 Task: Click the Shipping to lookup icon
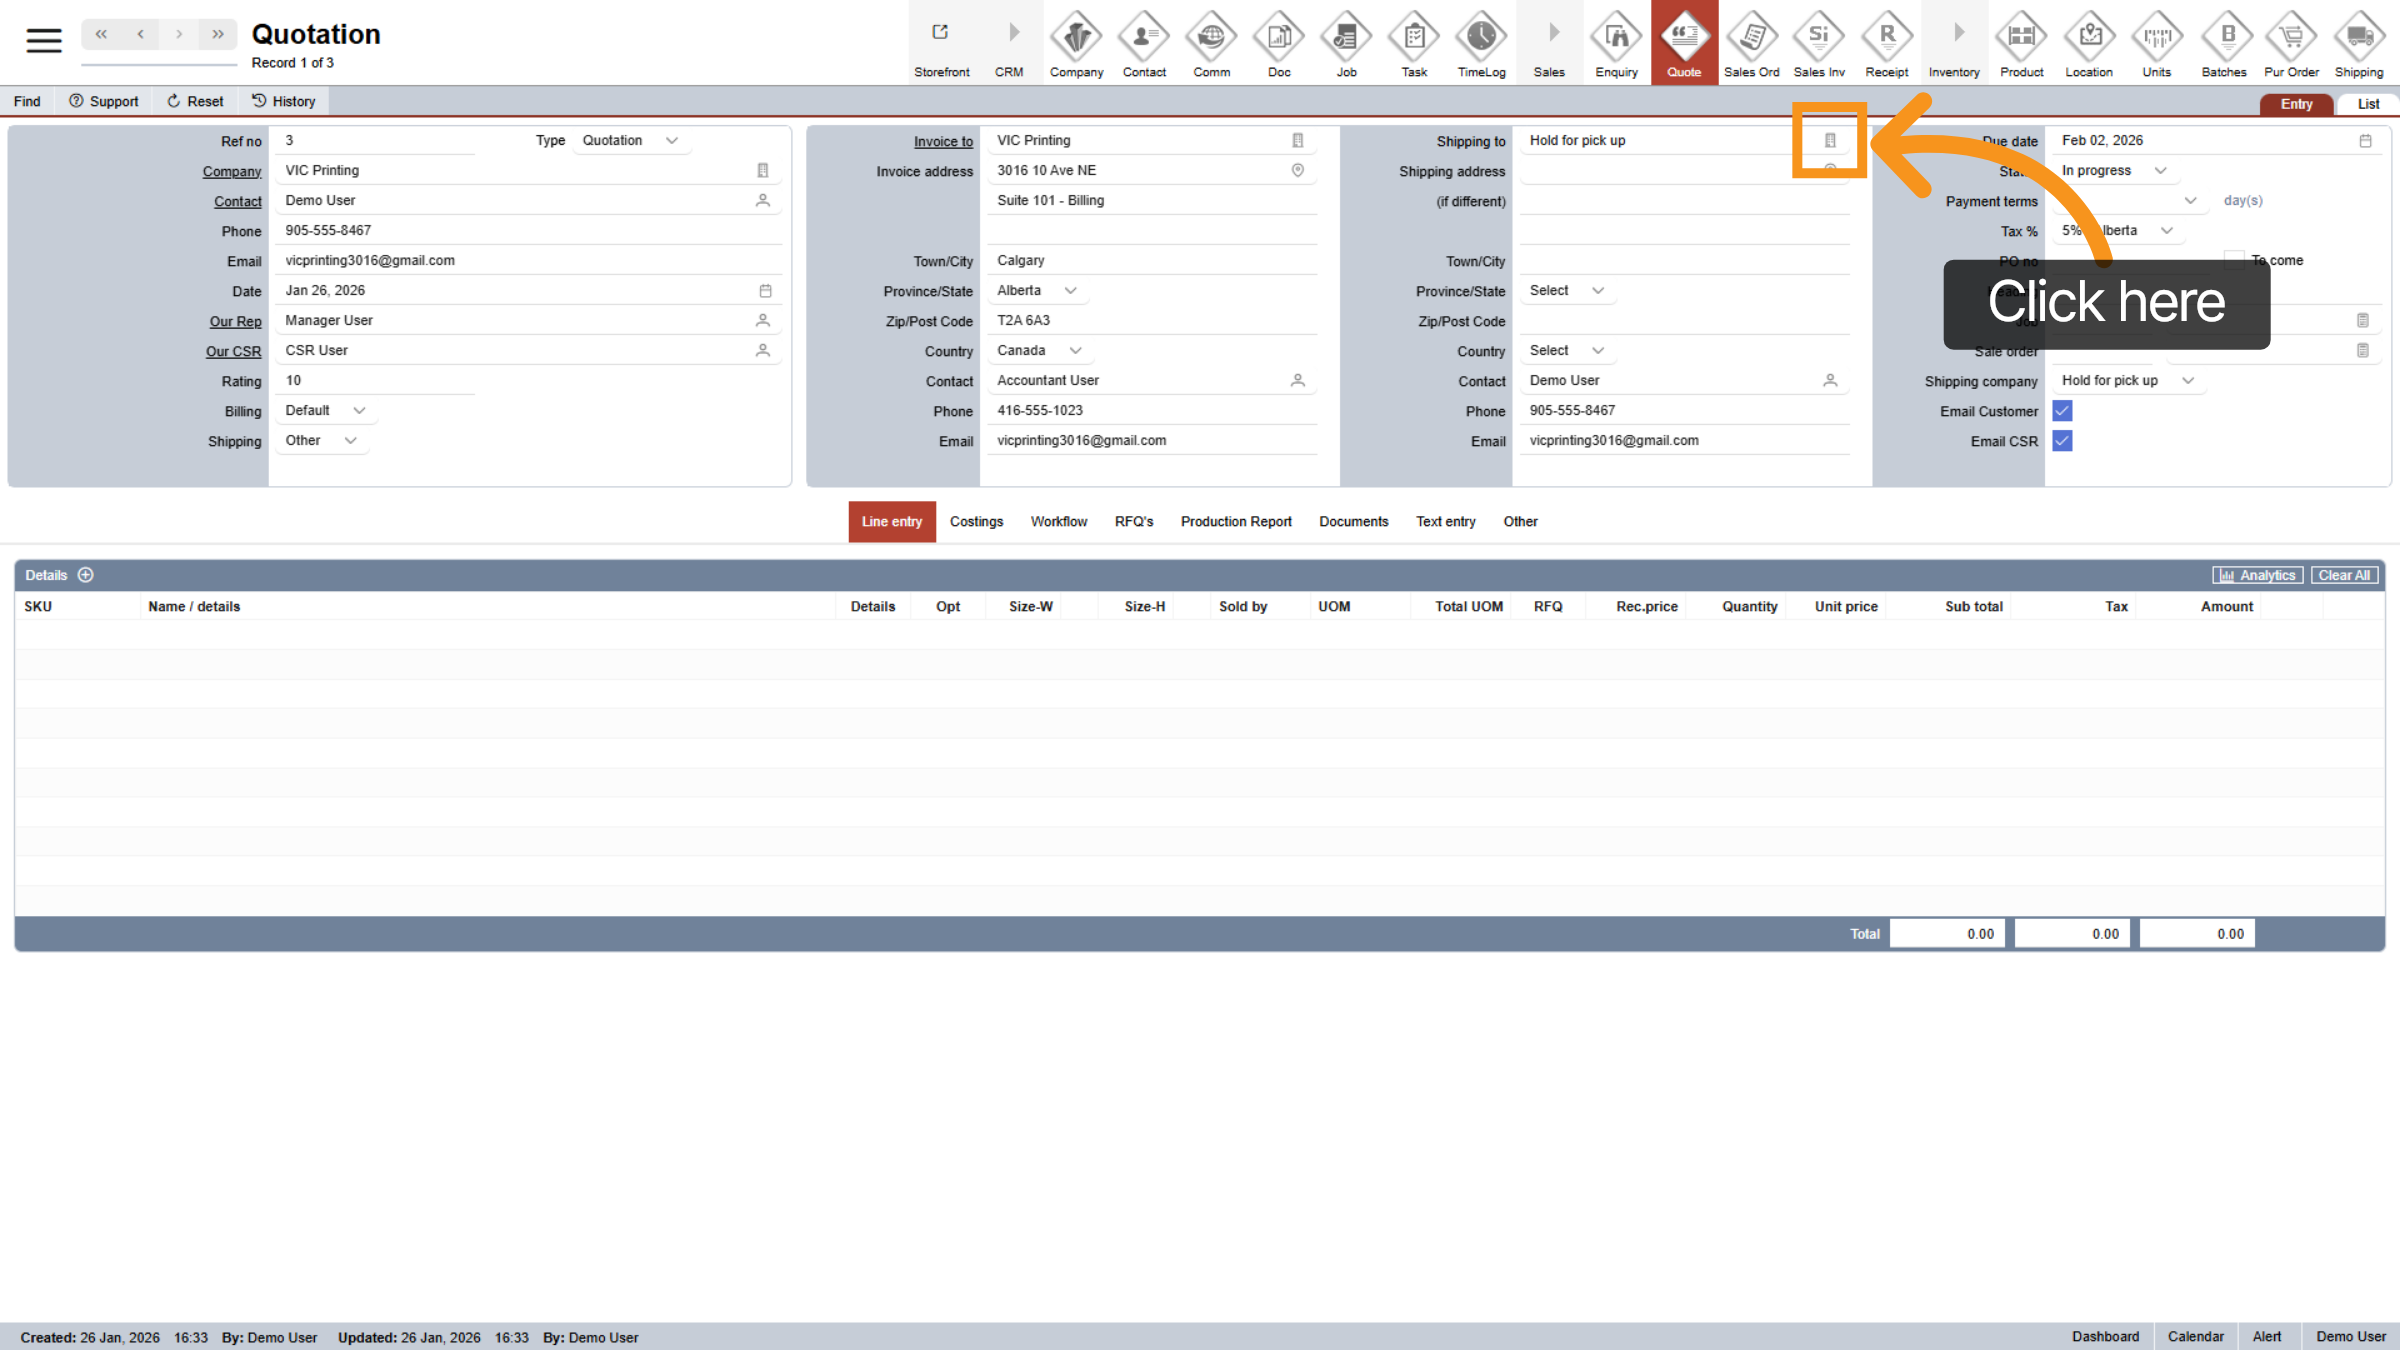1830,141
